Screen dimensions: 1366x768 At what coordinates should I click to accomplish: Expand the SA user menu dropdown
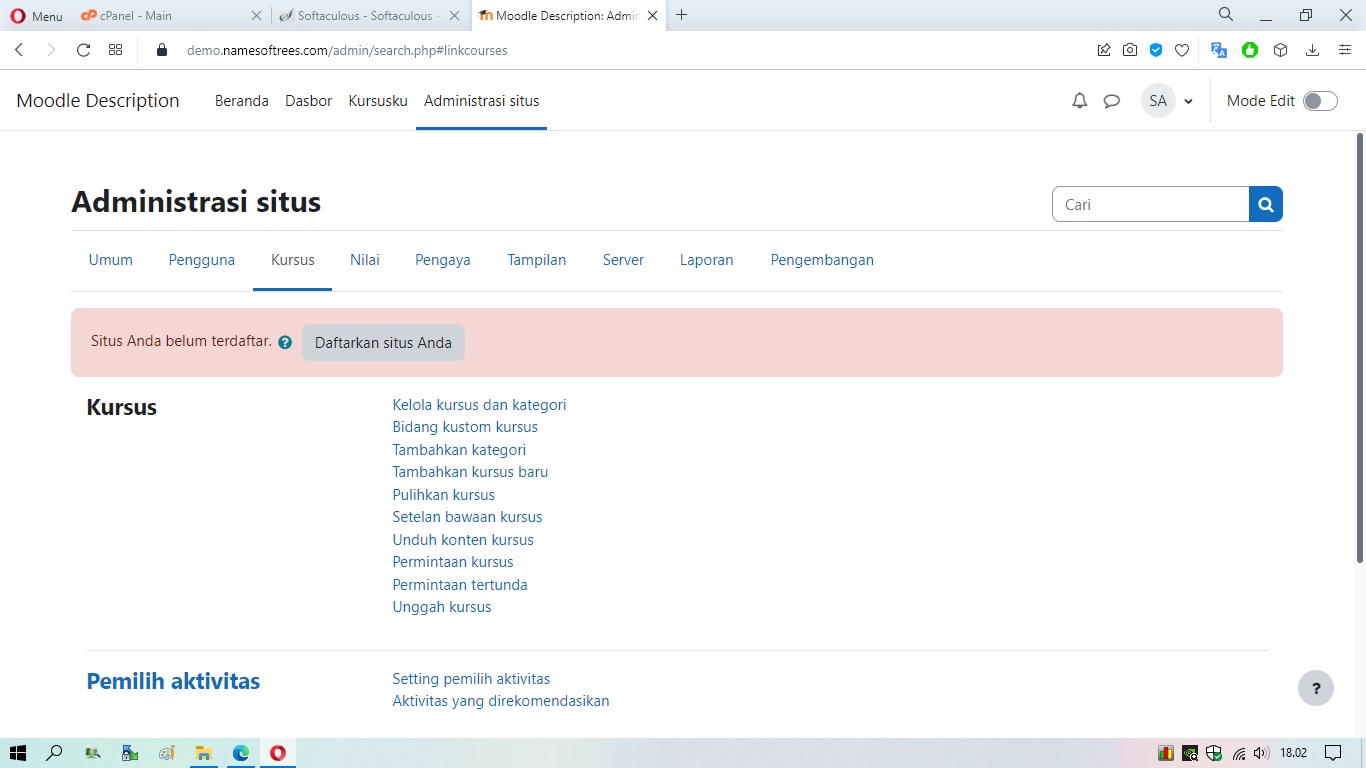click(x=1168, y=101)
